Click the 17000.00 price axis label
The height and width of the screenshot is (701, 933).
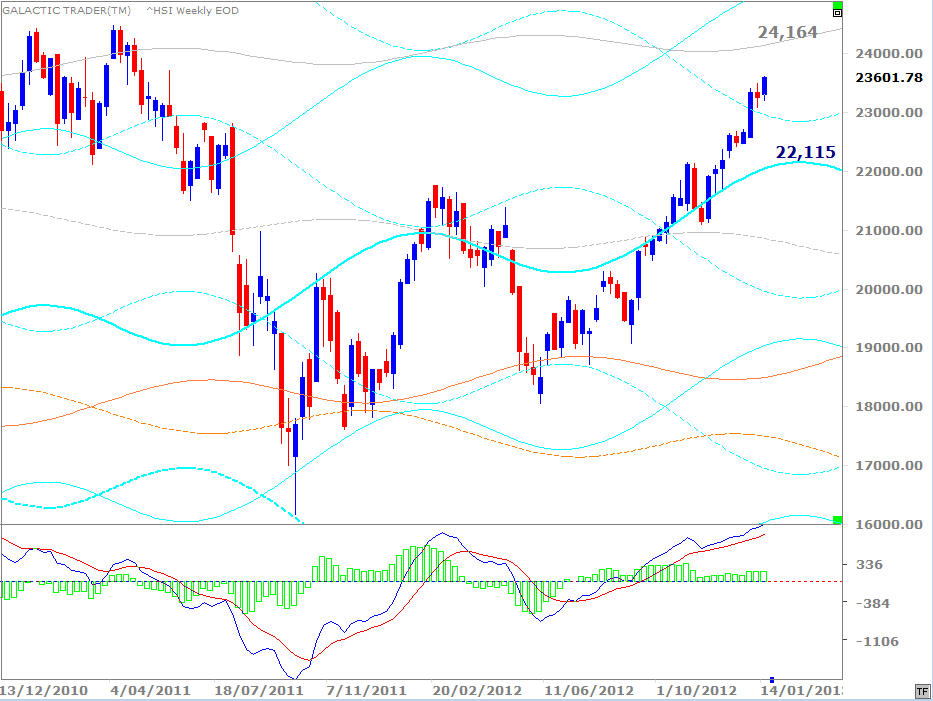[889, 465]
